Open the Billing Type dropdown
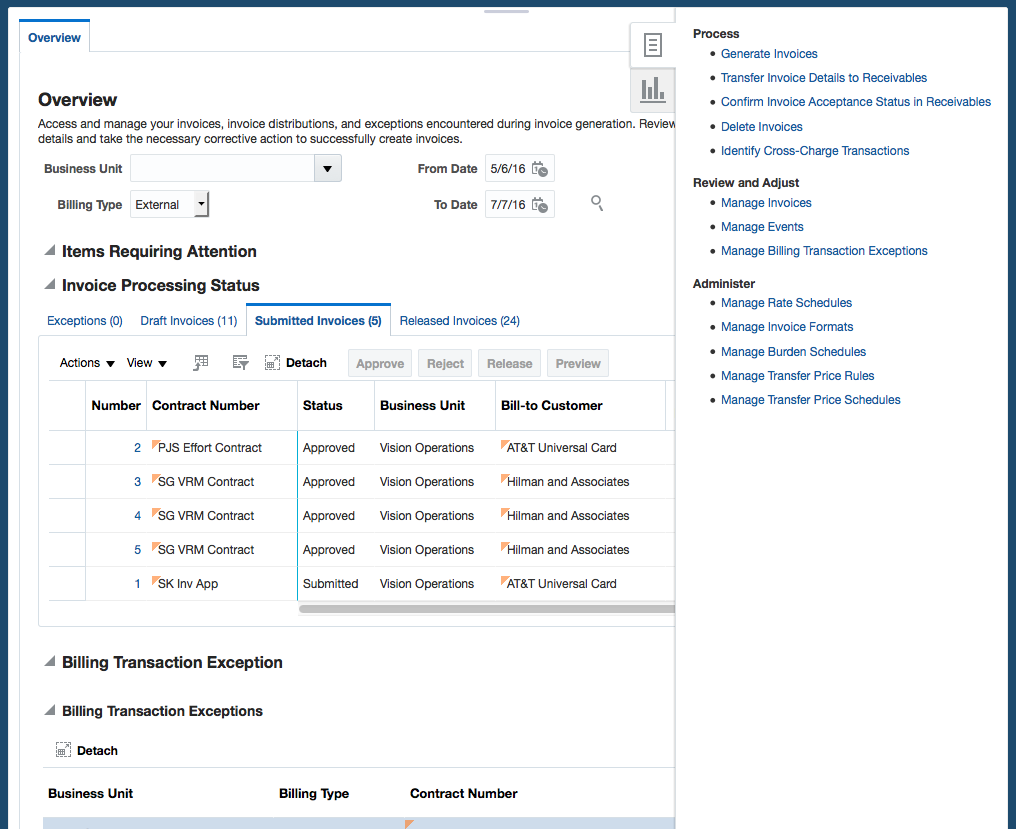This screenshot has width=1016, height=829. [x=201, y=205]
